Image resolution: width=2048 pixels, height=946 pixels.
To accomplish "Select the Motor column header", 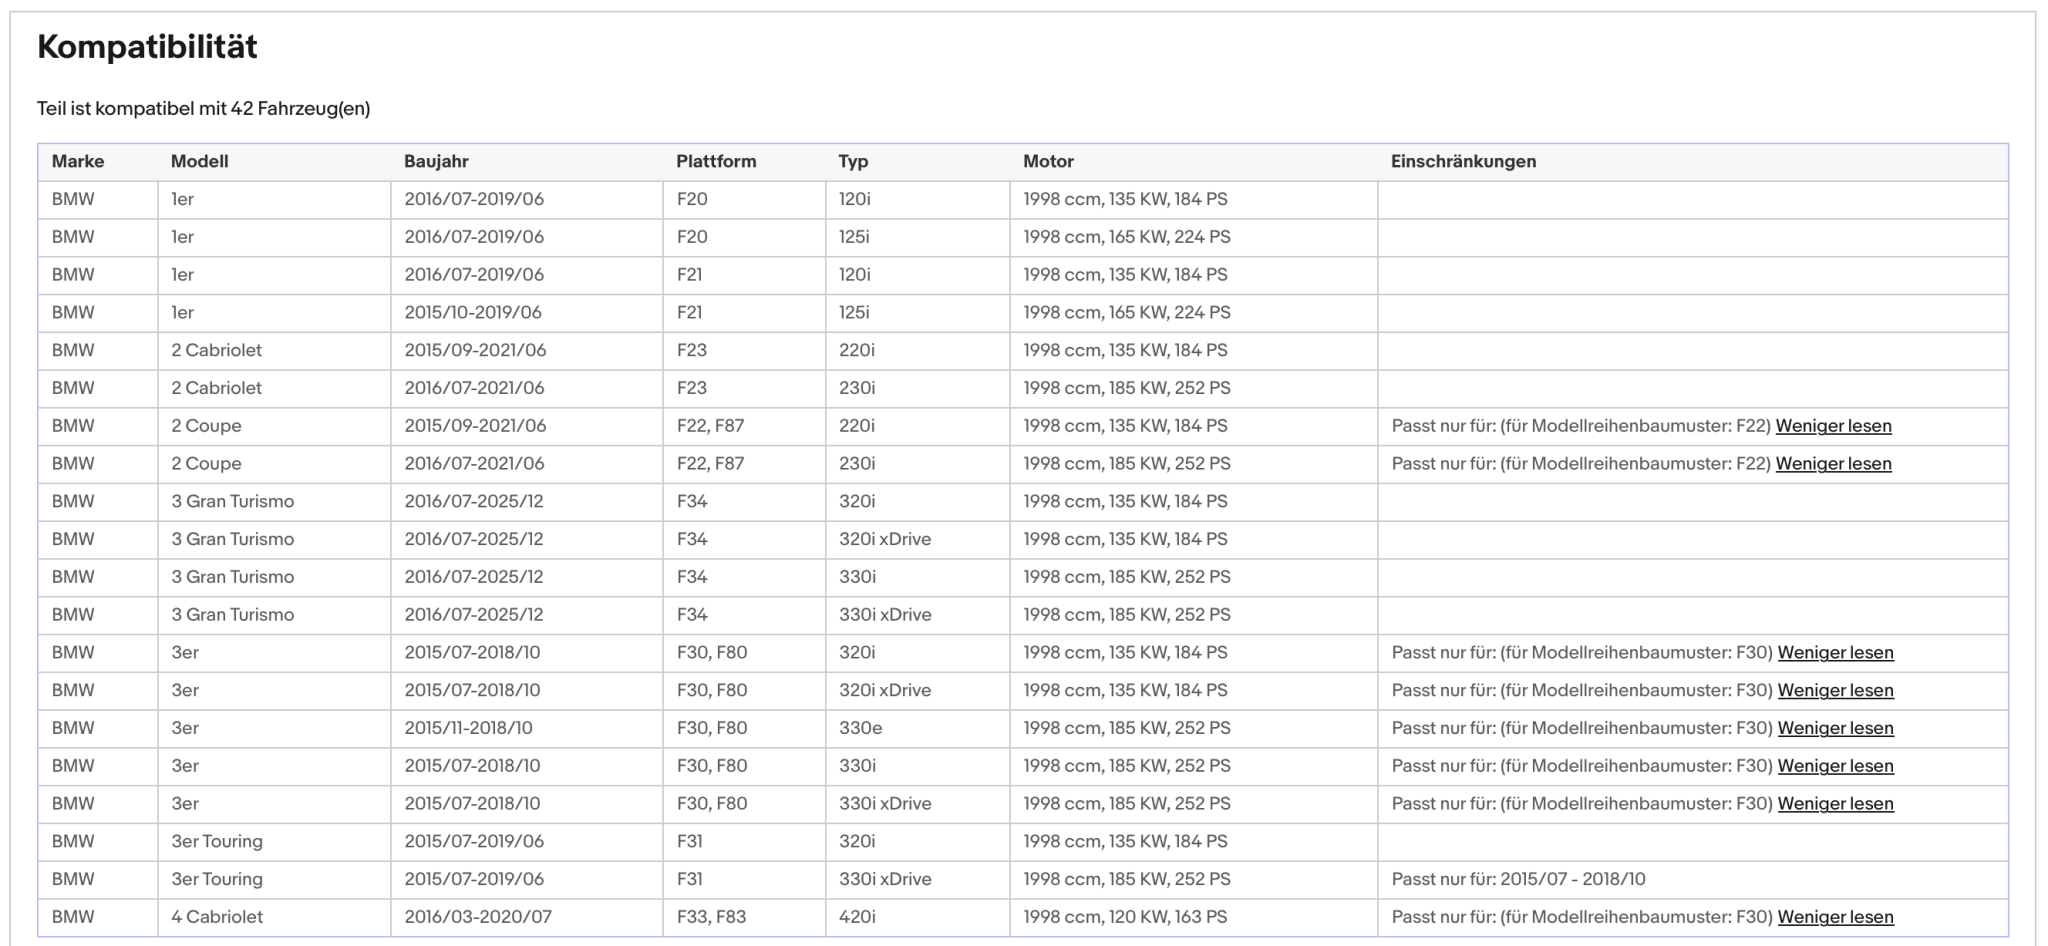I will (1048, 161).
